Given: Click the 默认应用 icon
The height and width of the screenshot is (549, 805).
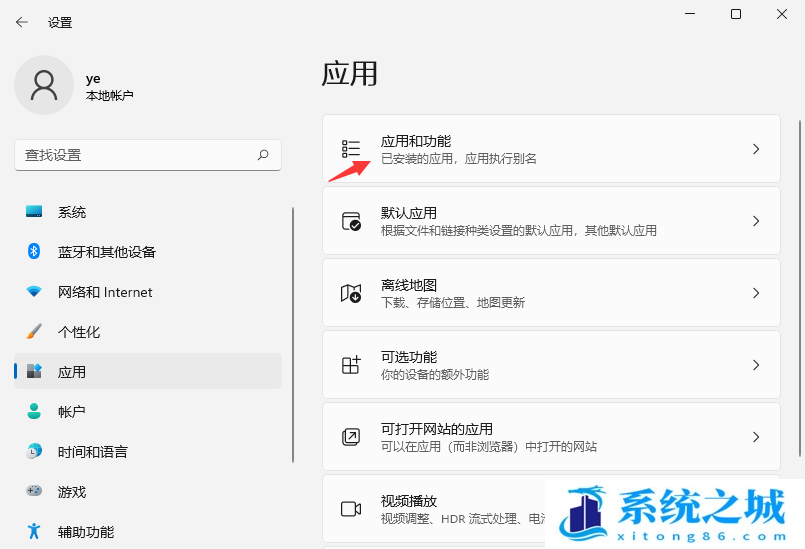Looking at the screenshot, I should pos(351,221).
